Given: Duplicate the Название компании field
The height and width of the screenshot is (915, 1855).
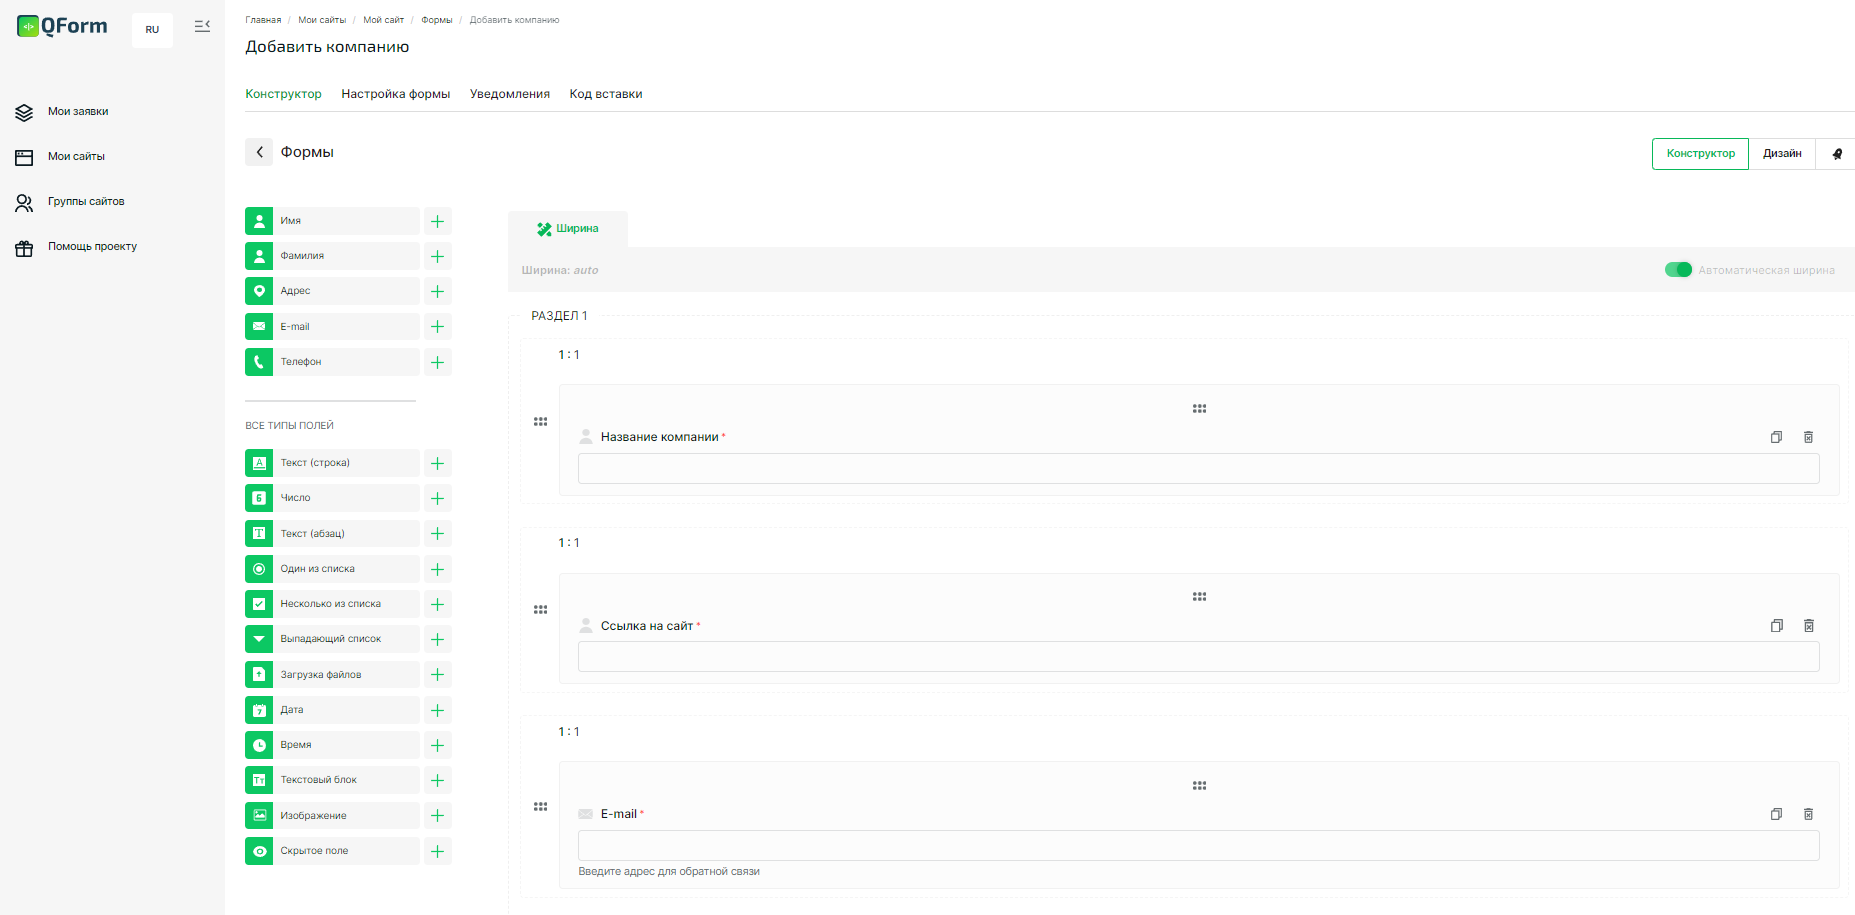Looking at the screenshot, I should [1776, 437].
